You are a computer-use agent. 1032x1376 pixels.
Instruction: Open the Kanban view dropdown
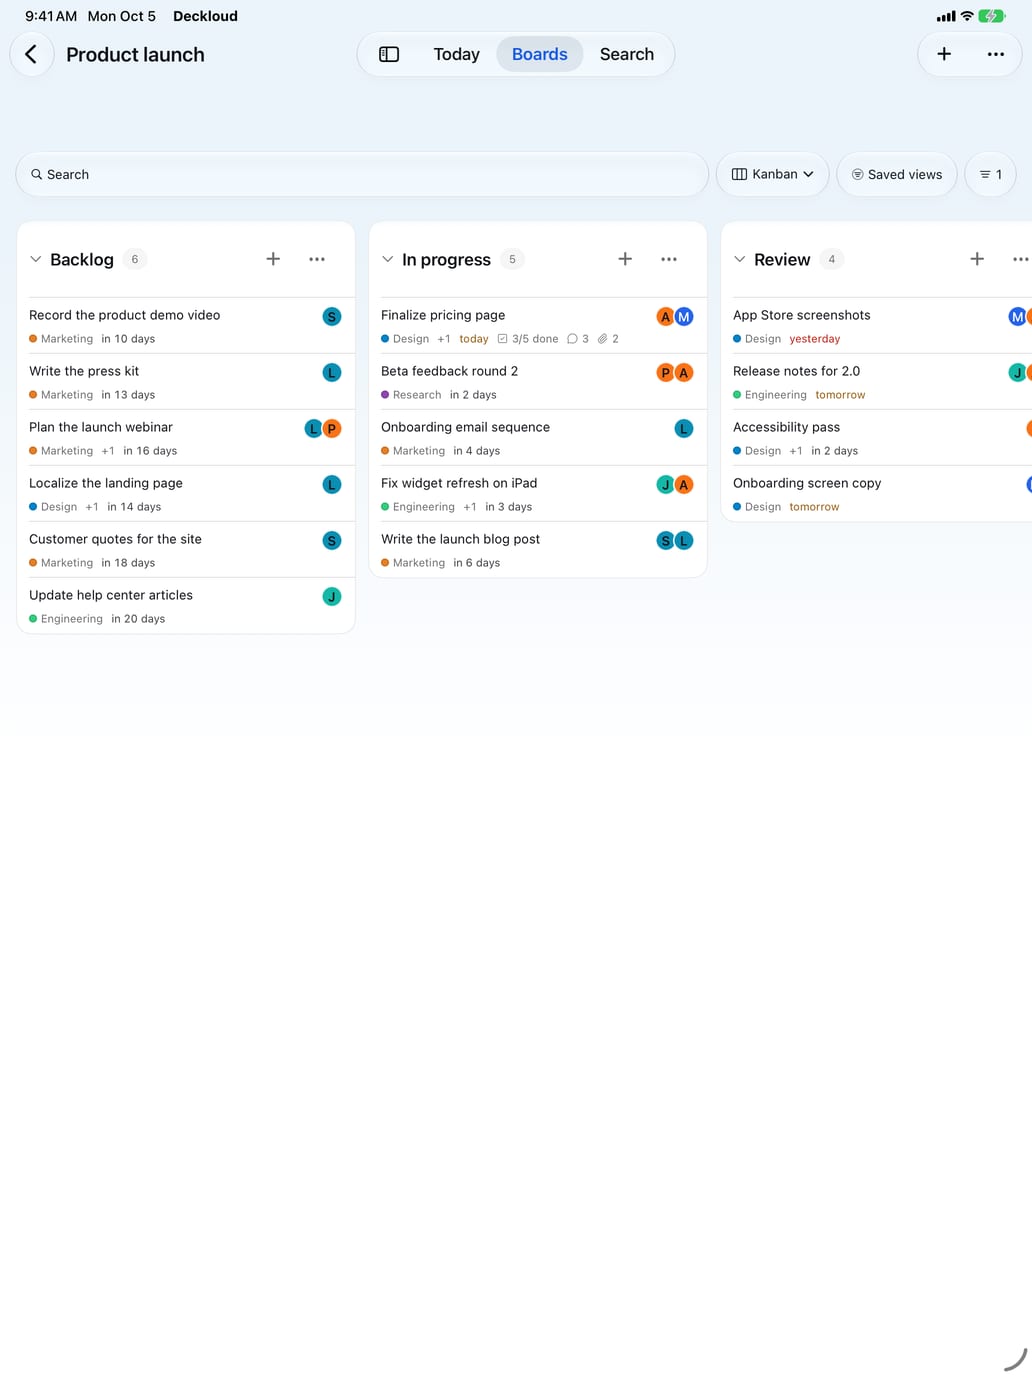point(772,174)
